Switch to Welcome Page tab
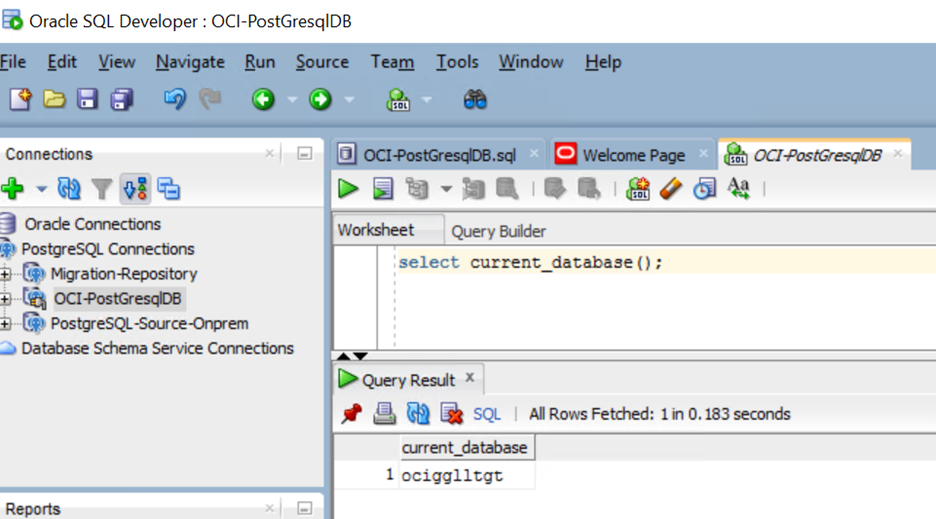Screen dimensions: 936x519 coord(633,155)
